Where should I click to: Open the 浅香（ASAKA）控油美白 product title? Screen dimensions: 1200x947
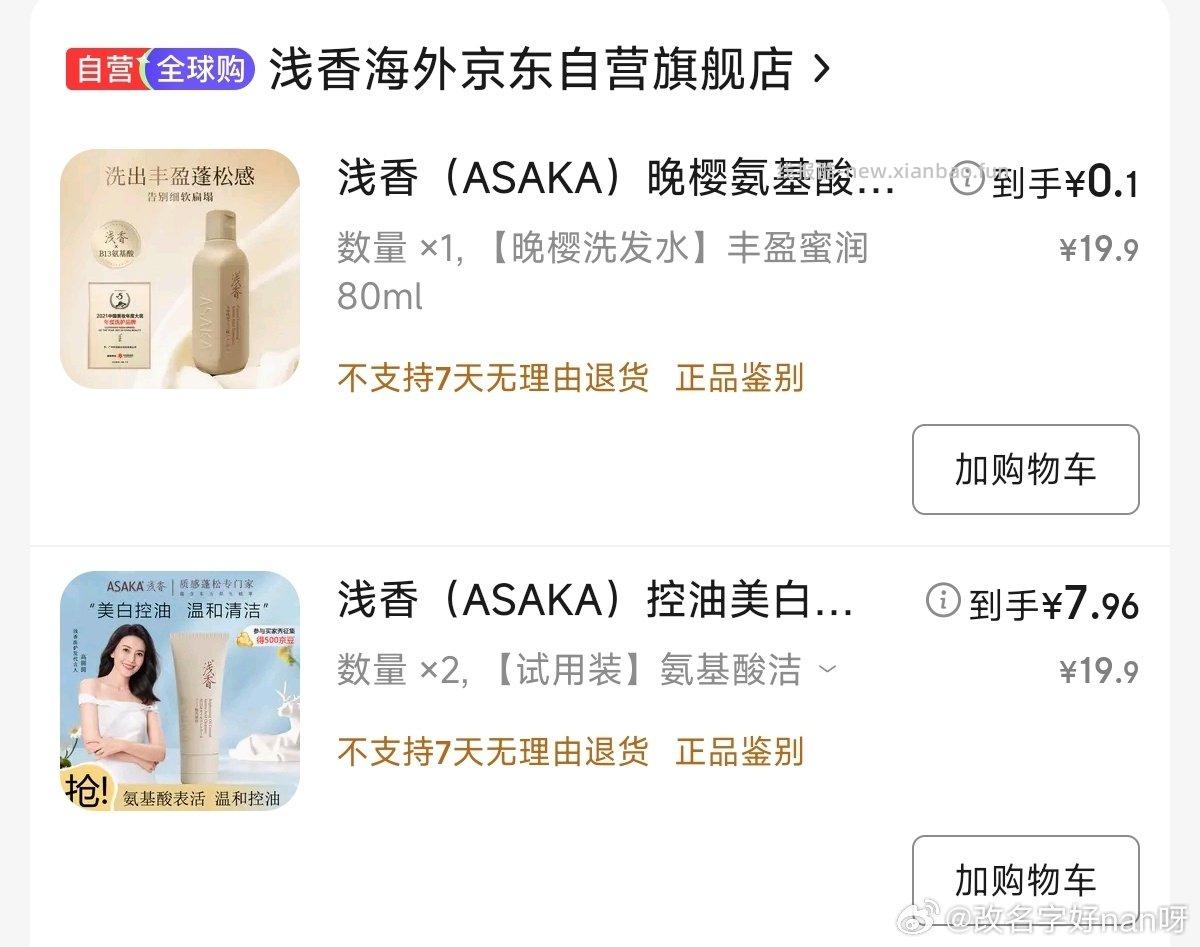[595, 603]
